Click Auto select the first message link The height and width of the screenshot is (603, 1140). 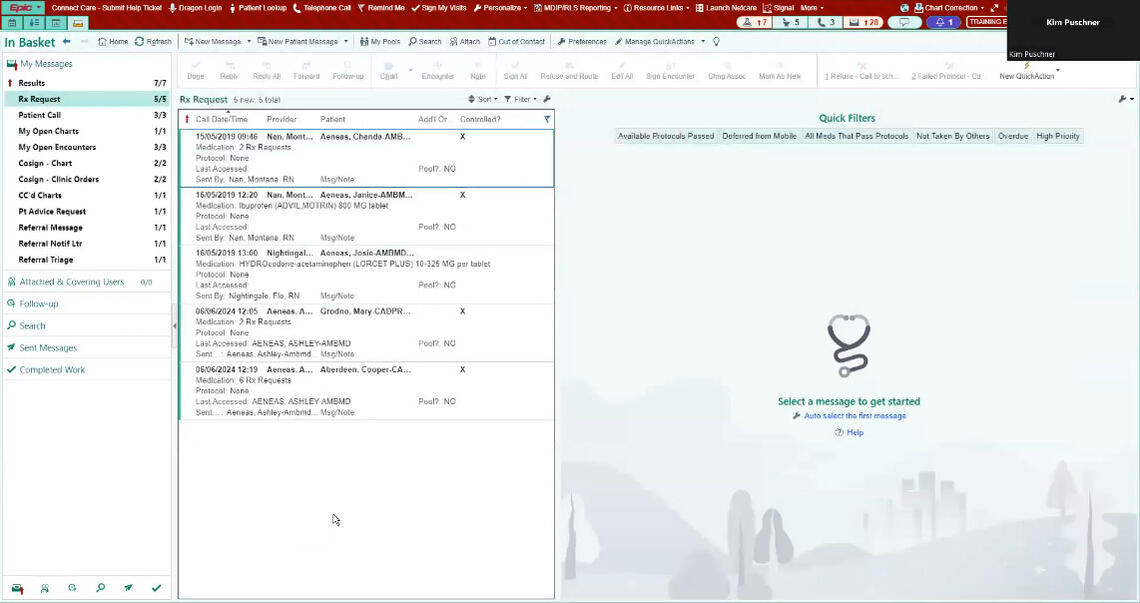[x=855, y=416]
